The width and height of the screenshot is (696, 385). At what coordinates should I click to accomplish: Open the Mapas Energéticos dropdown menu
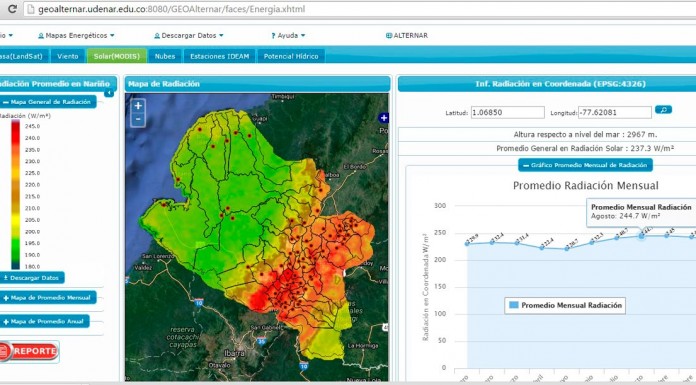(x=76, y=36)
